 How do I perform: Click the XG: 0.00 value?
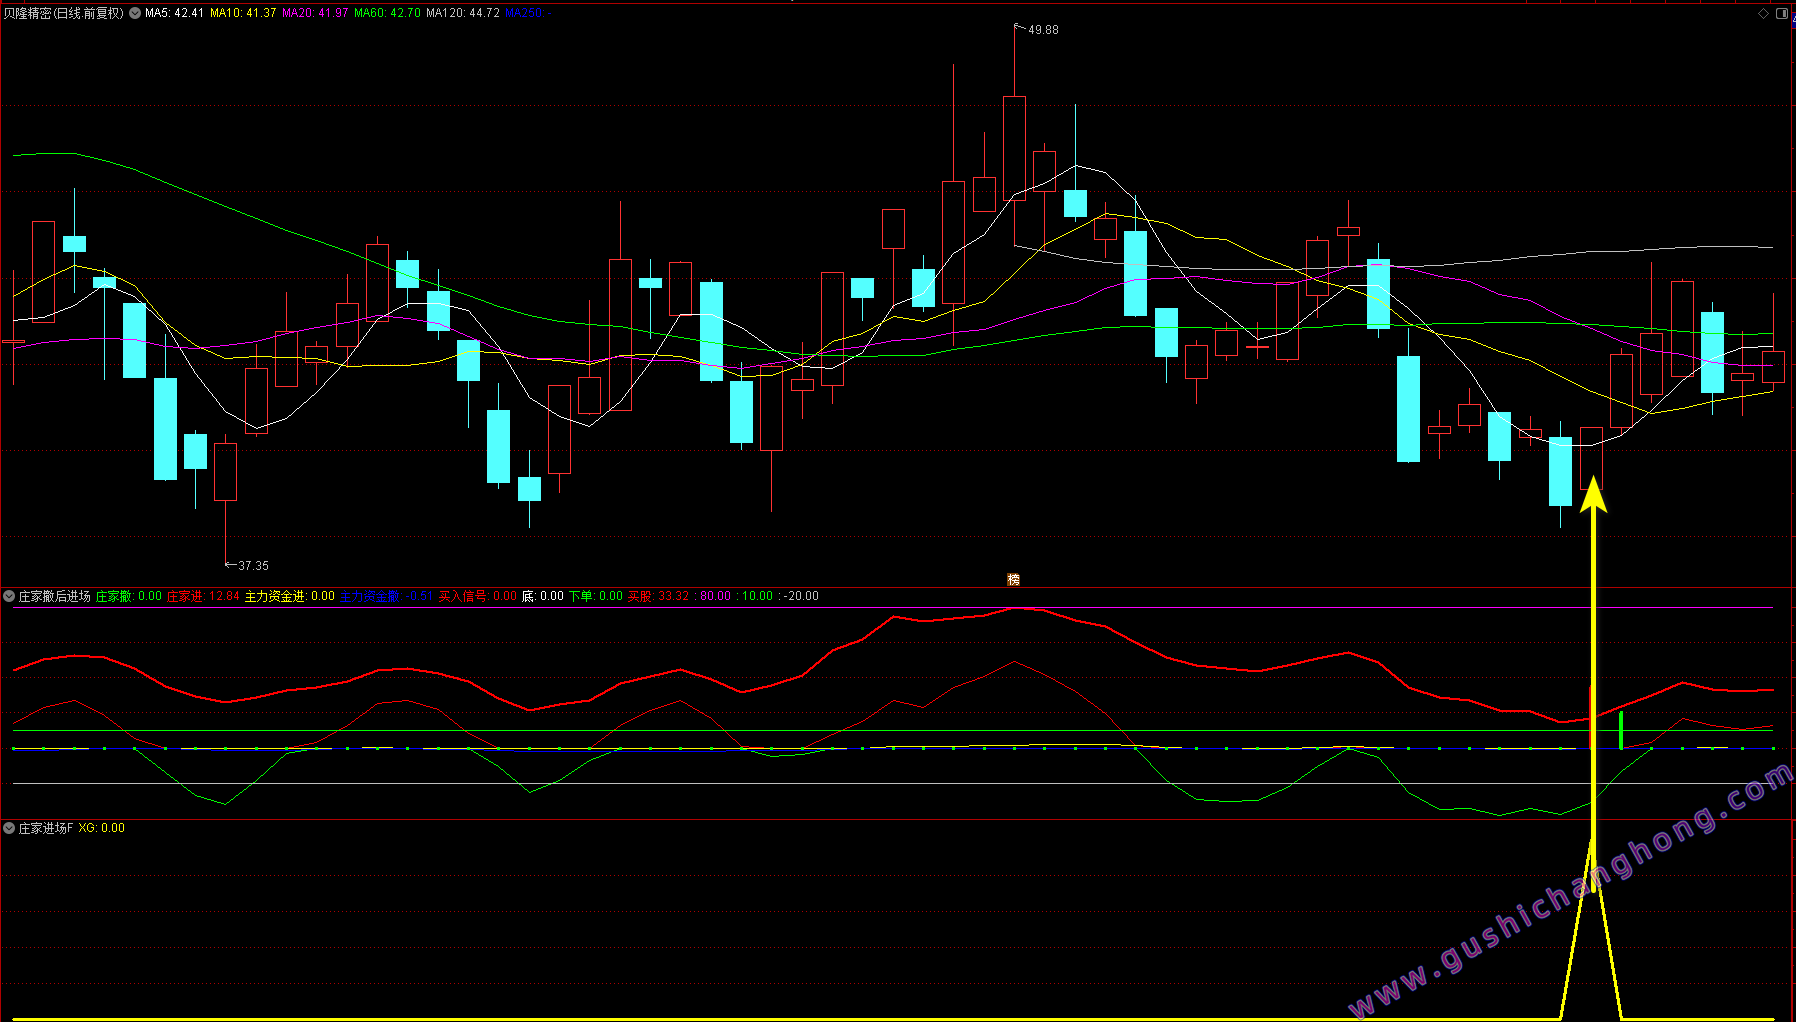tap(102, 828)
